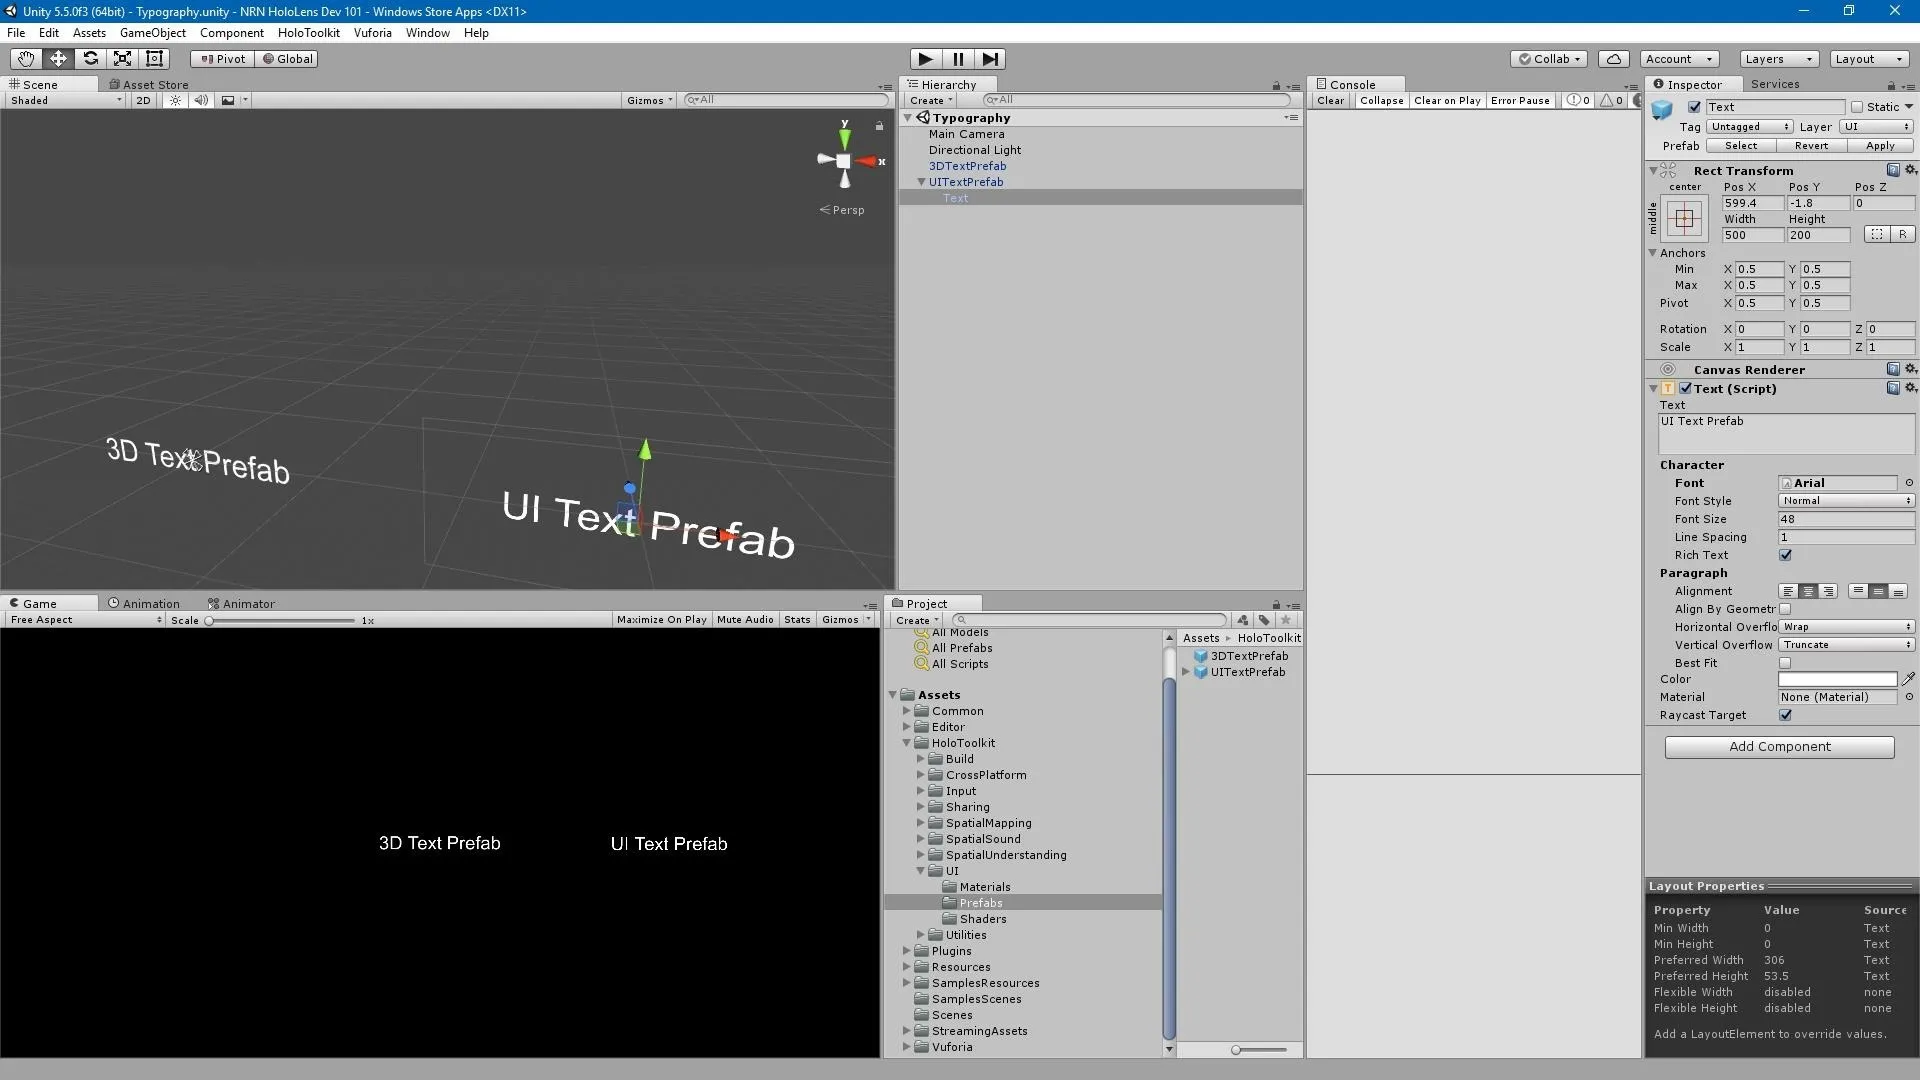The height and width of the screenshot is (1080, 1920).
Task: Click the Console Clear button
Action: (x=1330, y=101)
